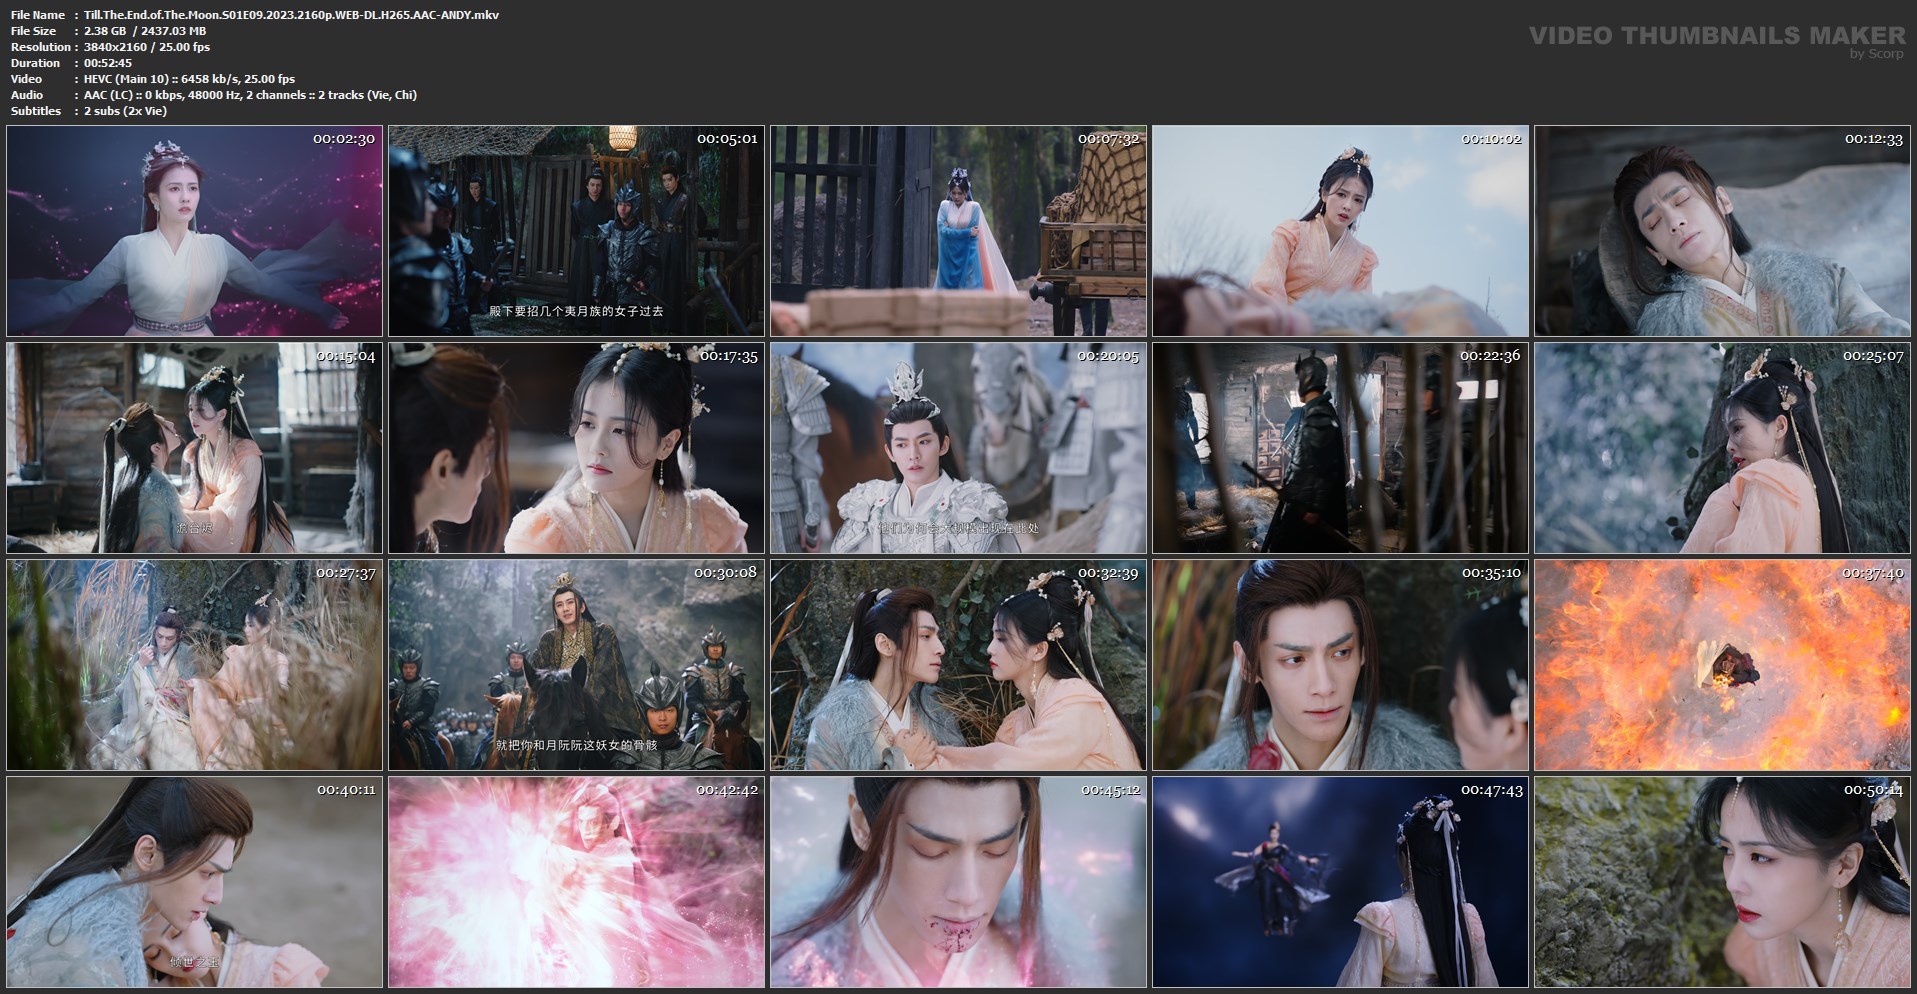Select the thumbnail at 00:02:30
The image size is (1917, 994).
click(195, 231)
